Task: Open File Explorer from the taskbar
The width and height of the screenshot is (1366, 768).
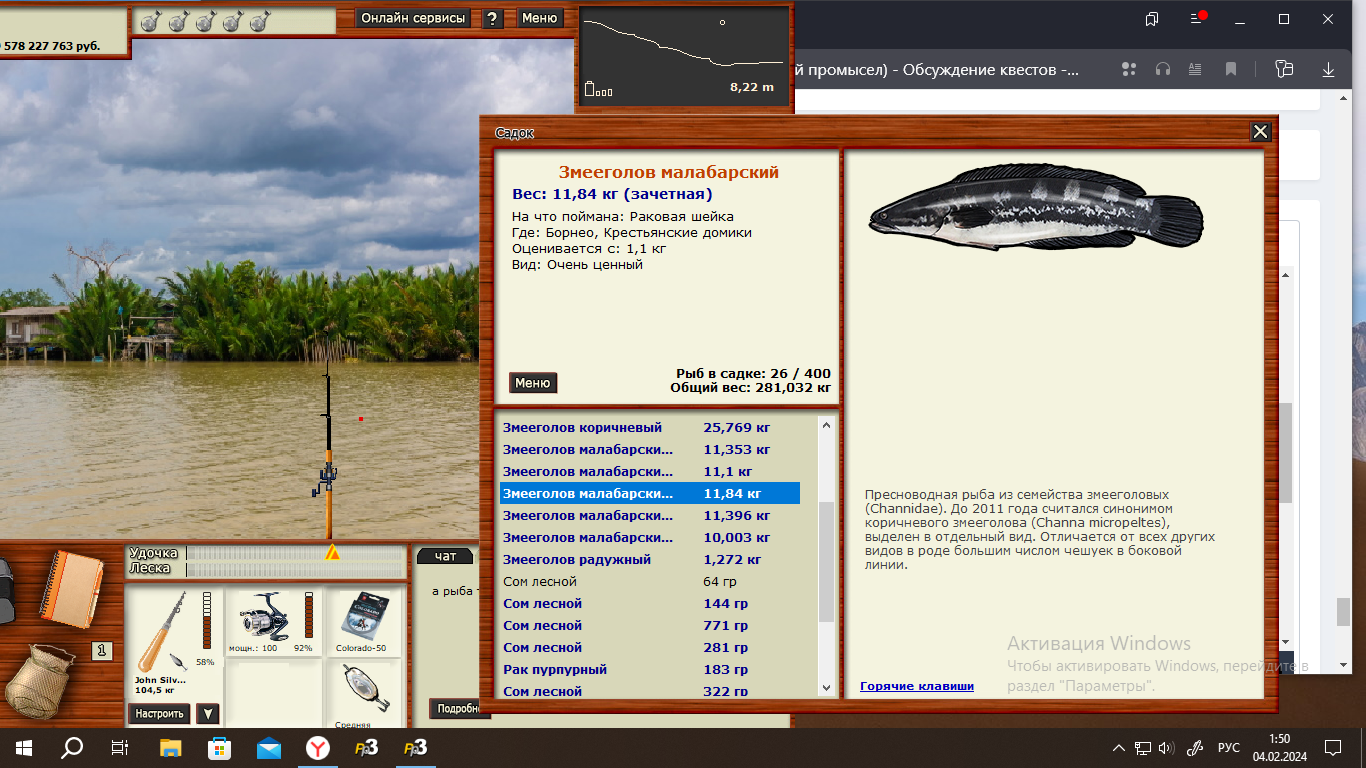Action: 171,748
